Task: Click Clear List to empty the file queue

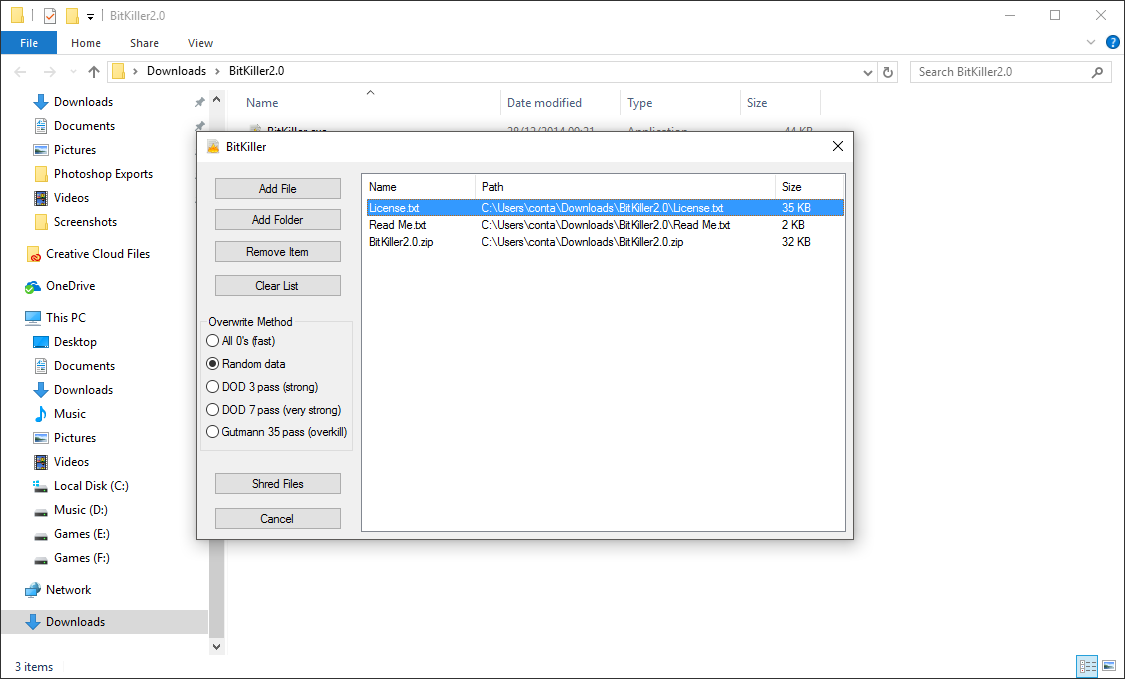Action: (x=277, y=285)
